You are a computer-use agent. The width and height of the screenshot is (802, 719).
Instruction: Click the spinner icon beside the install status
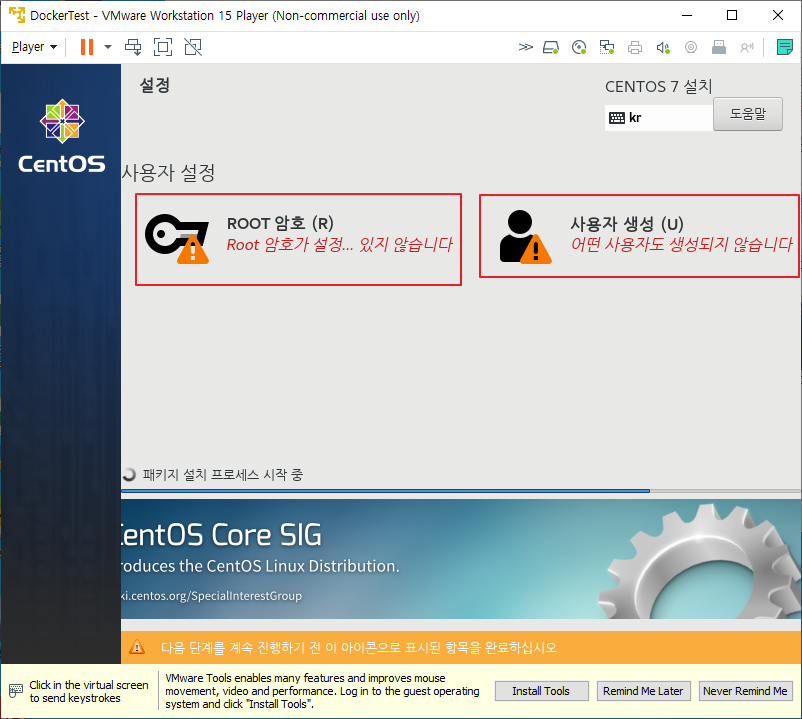coord(129,475)
